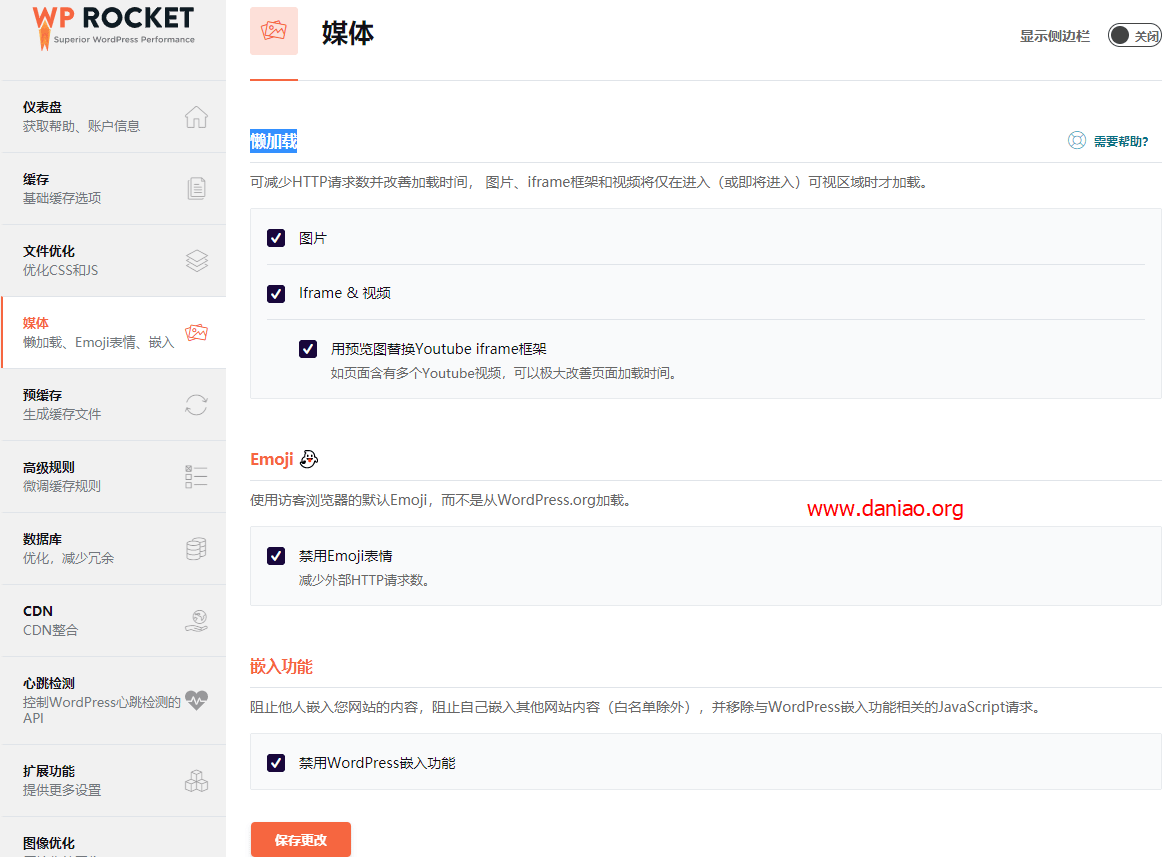1169x857 pixels.
Task: Toggle the 显示侧边栏 switch
Action: tap(1134, 36)
